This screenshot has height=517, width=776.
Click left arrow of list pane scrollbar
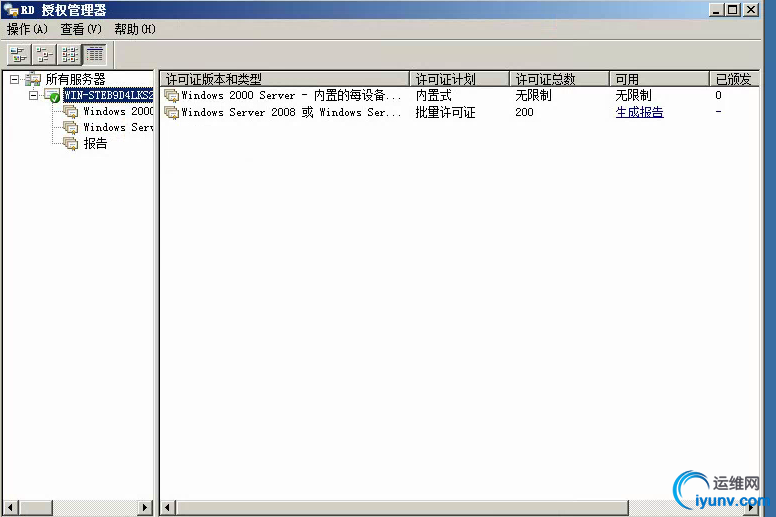[x=168, y=507]
